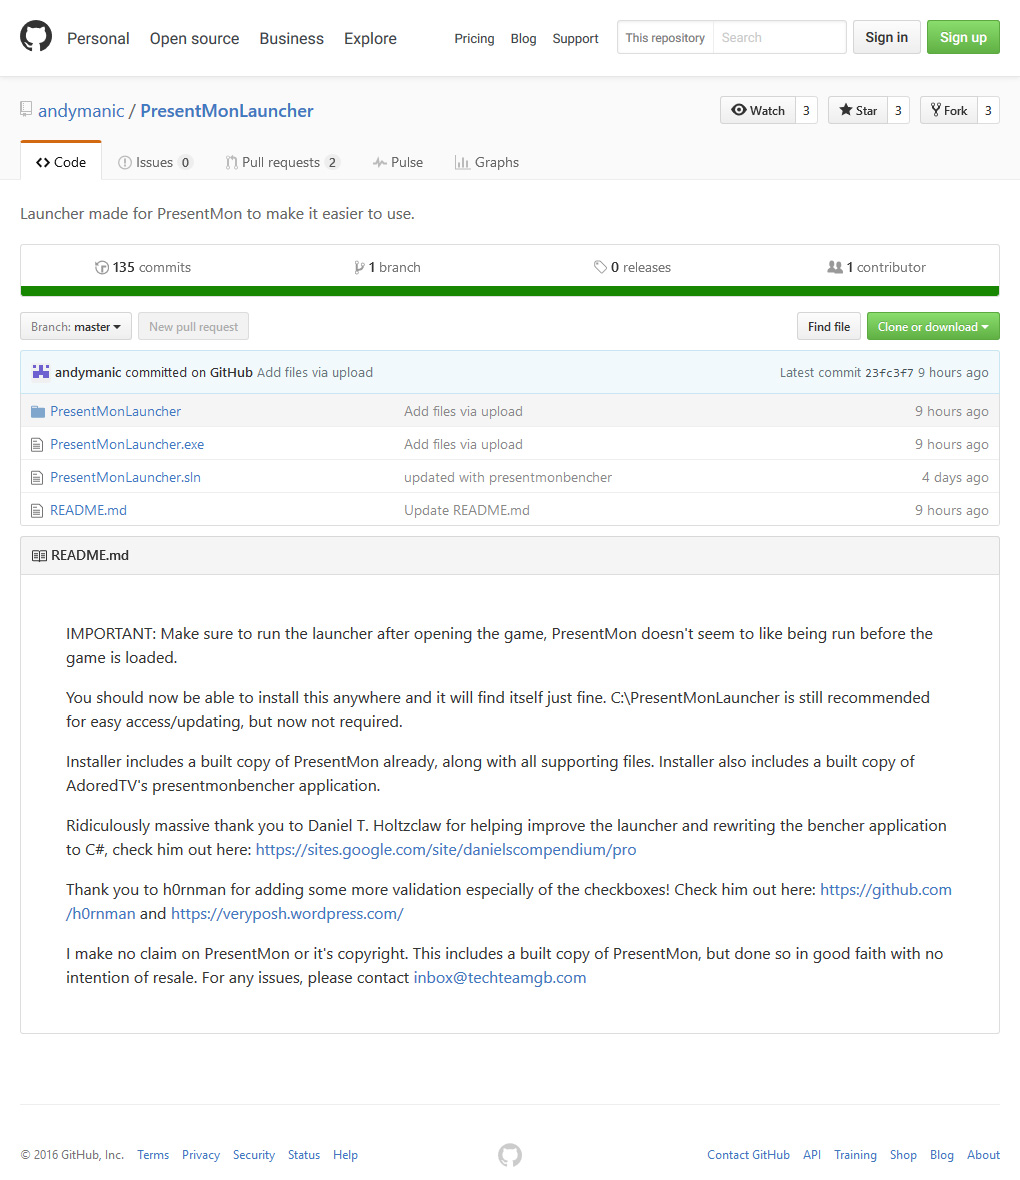Open the sites.google.com danielscompendium link

click(446, 850)
